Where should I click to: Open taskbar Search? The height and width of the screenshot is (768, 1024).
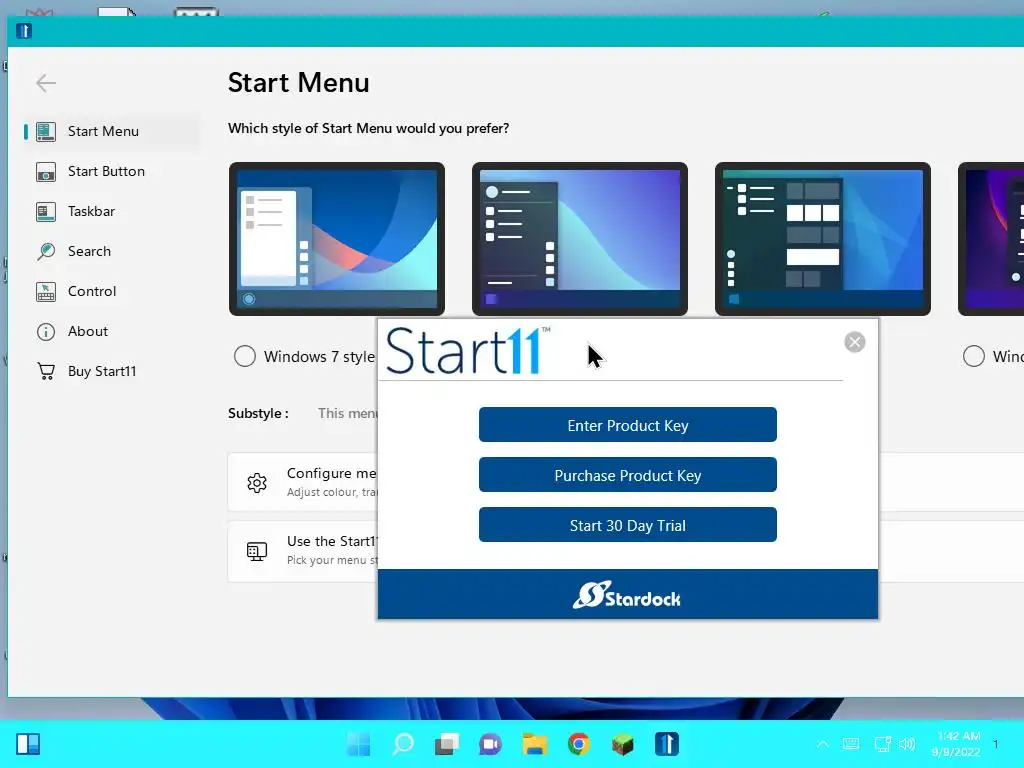coord(403,744)
